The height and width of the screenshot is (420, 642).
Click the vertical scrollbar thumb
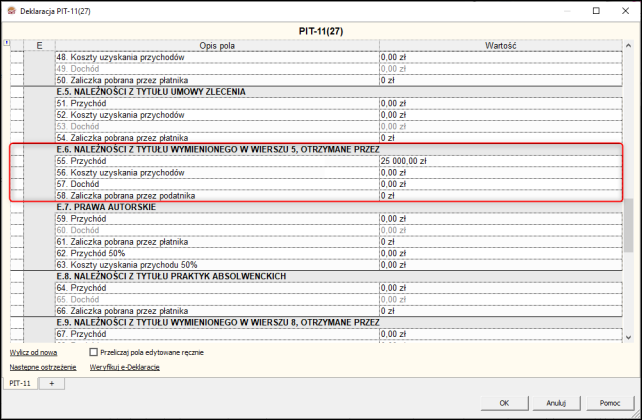(x=628, y=225)
